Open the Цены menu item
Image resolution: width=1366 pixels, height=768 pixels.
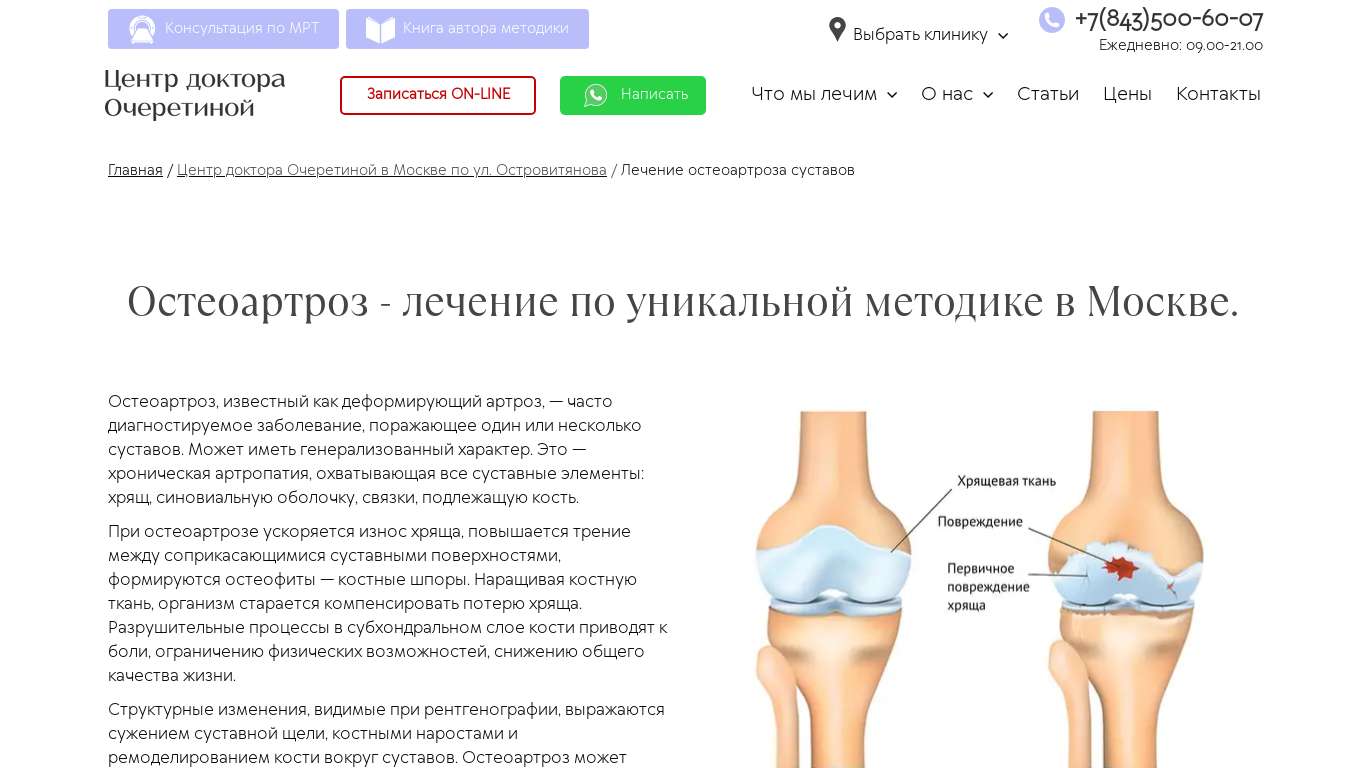click(1127, 94)
